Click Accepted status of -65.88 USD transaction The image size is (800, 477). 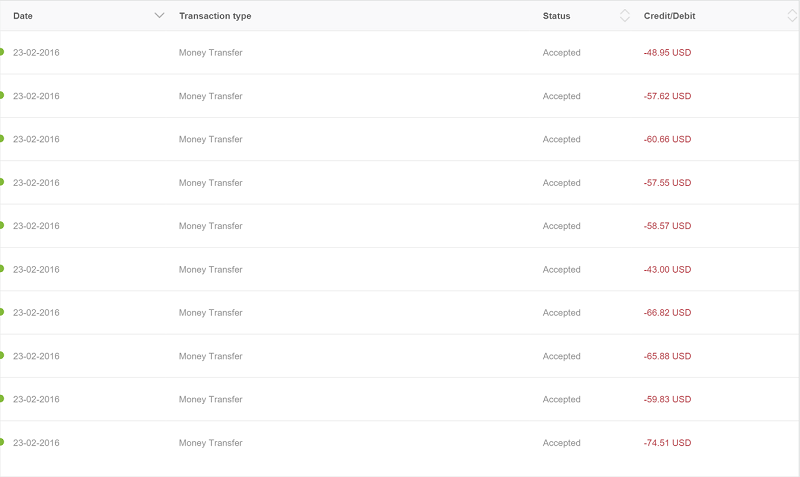561,356
